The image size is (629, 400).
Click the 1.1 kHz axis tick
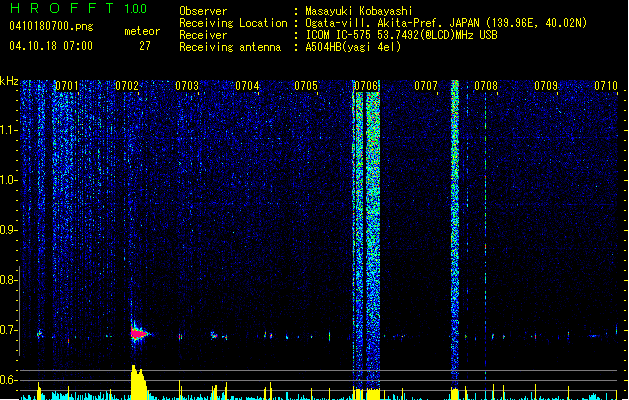(8, 130)
